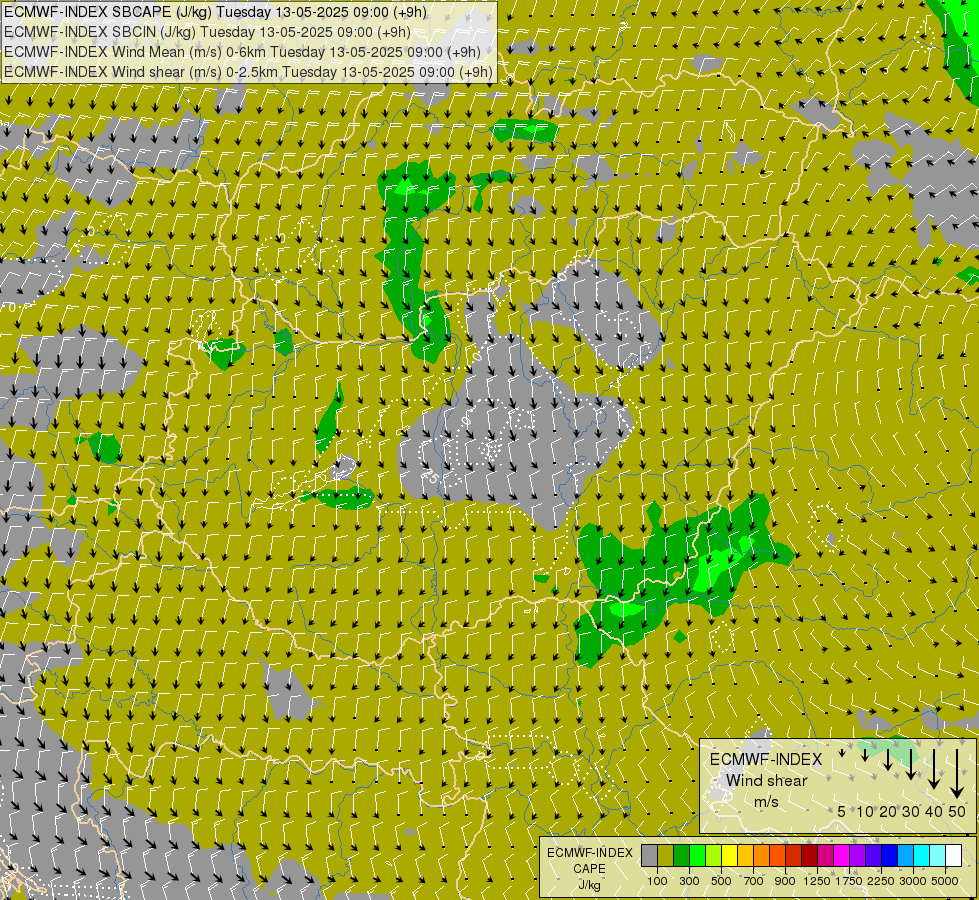Click the CAPE legend label 2250

[x=881, y=881]
